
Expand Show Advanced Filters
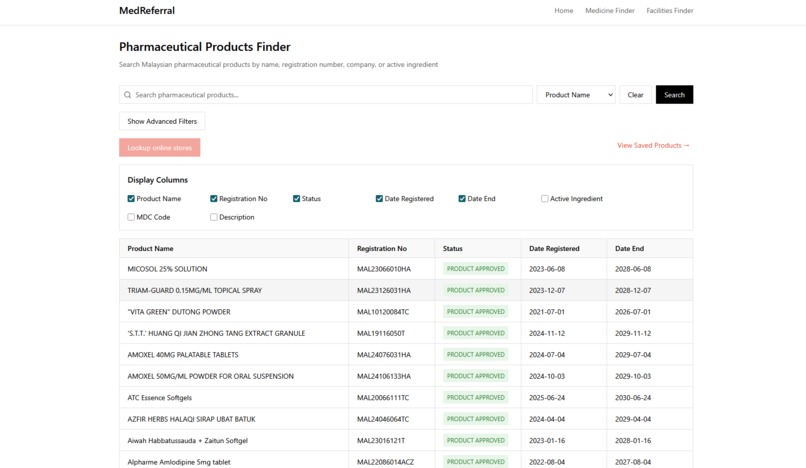click(x=162, y=121)
